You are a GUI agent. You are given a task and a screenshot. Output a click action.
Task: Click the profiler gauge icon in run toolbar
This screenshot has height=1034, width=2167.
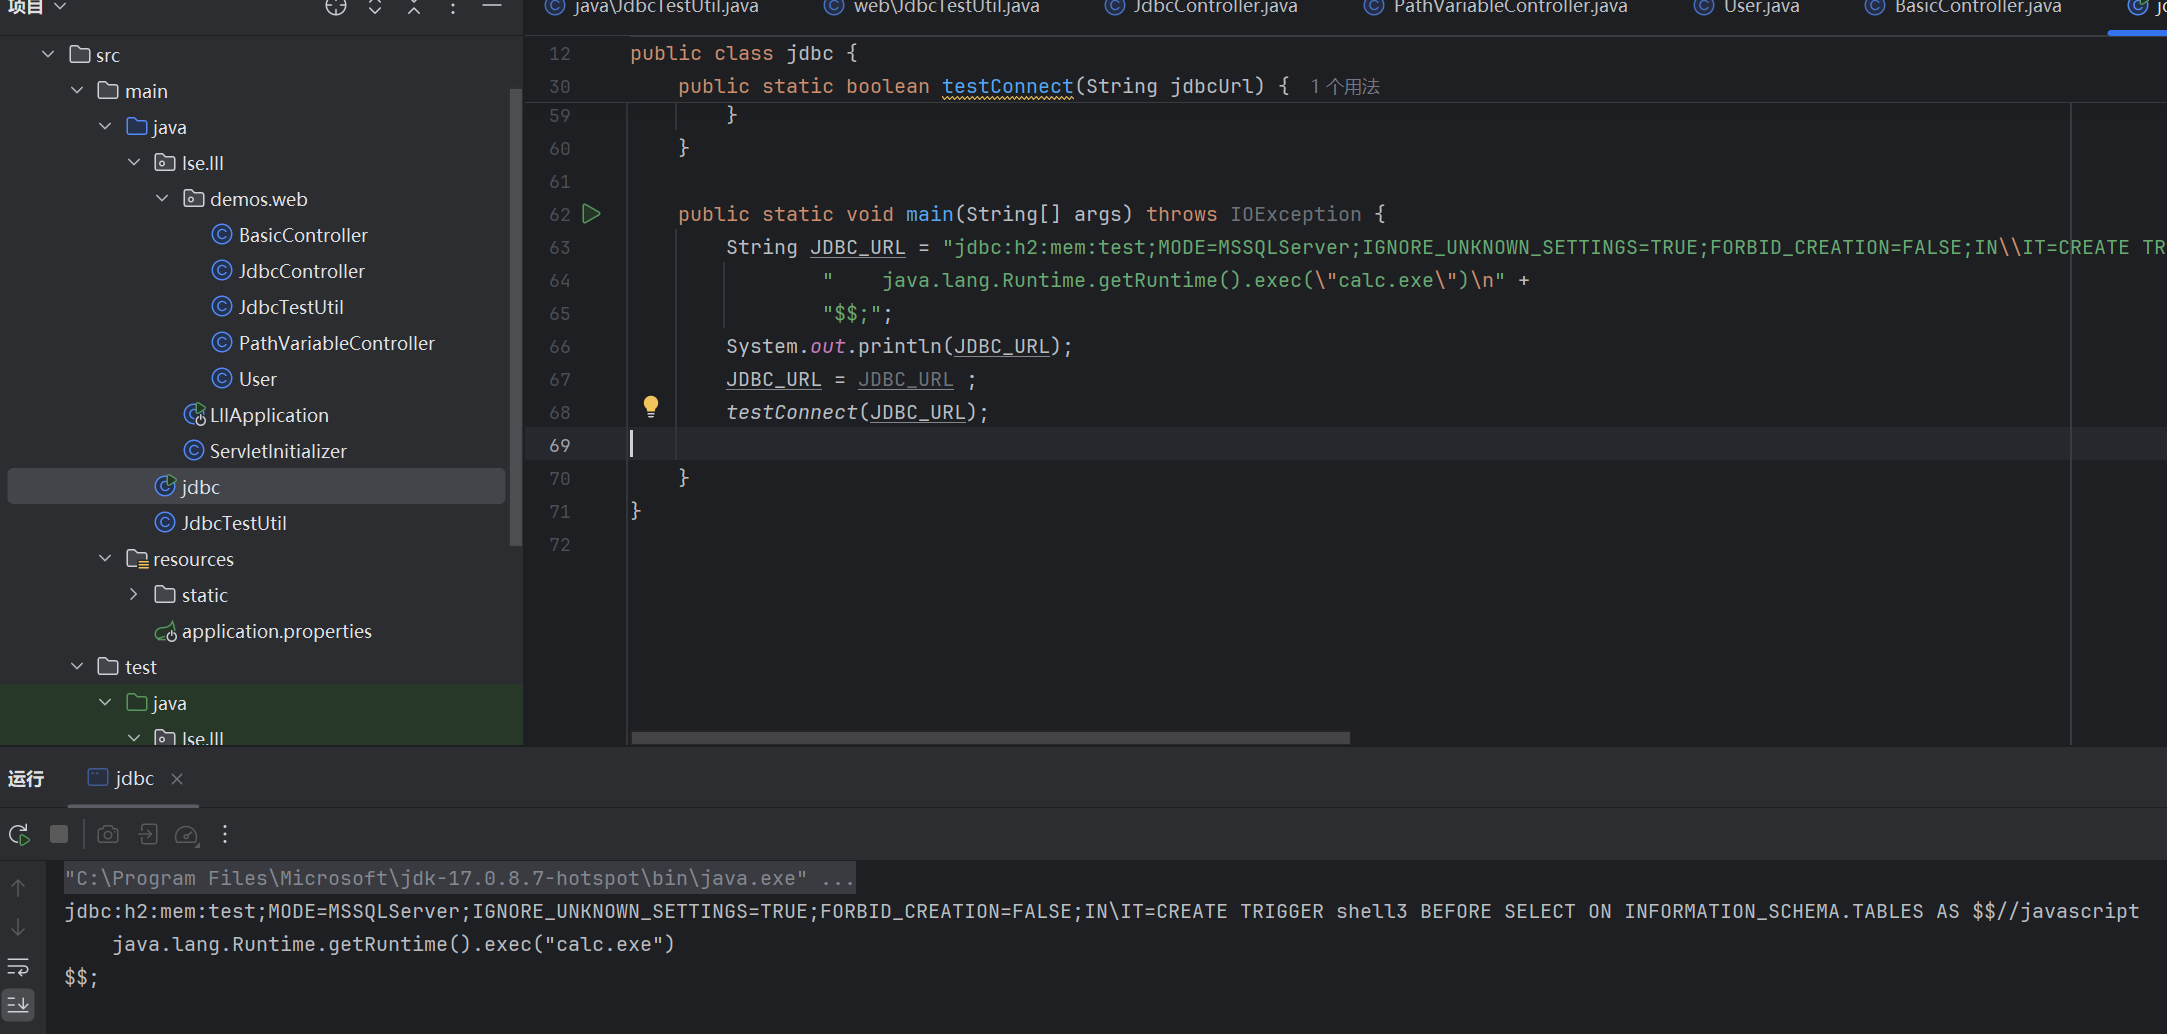(187, 834)
